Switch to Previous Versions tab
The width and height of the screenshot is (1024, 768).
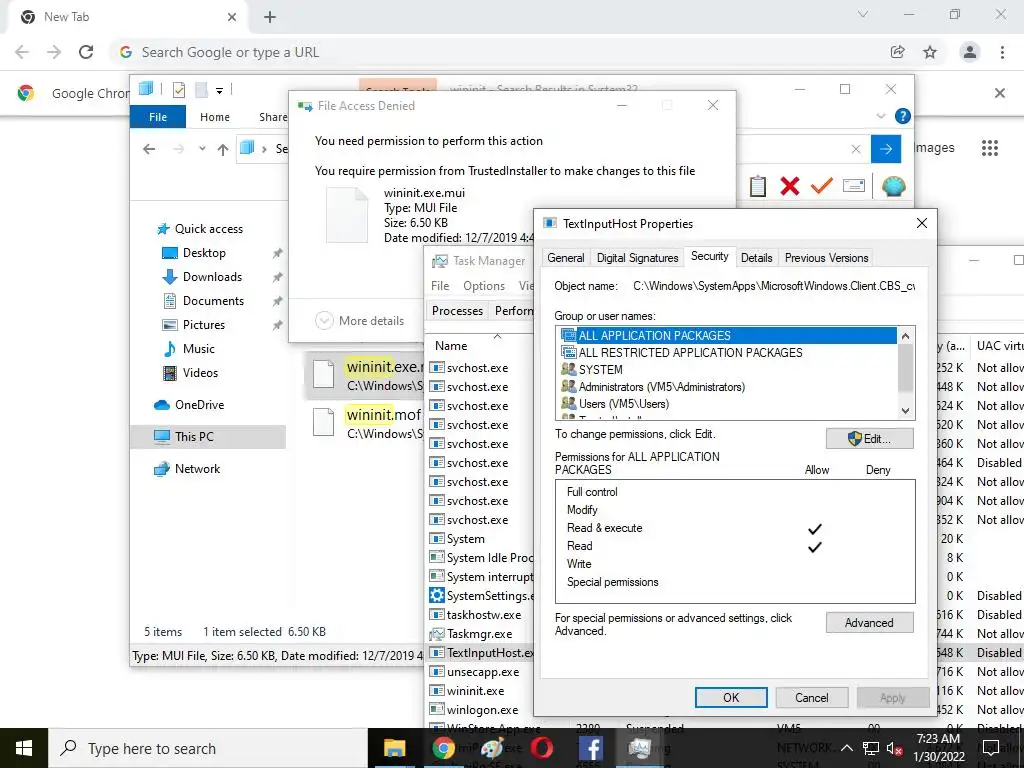826,258
